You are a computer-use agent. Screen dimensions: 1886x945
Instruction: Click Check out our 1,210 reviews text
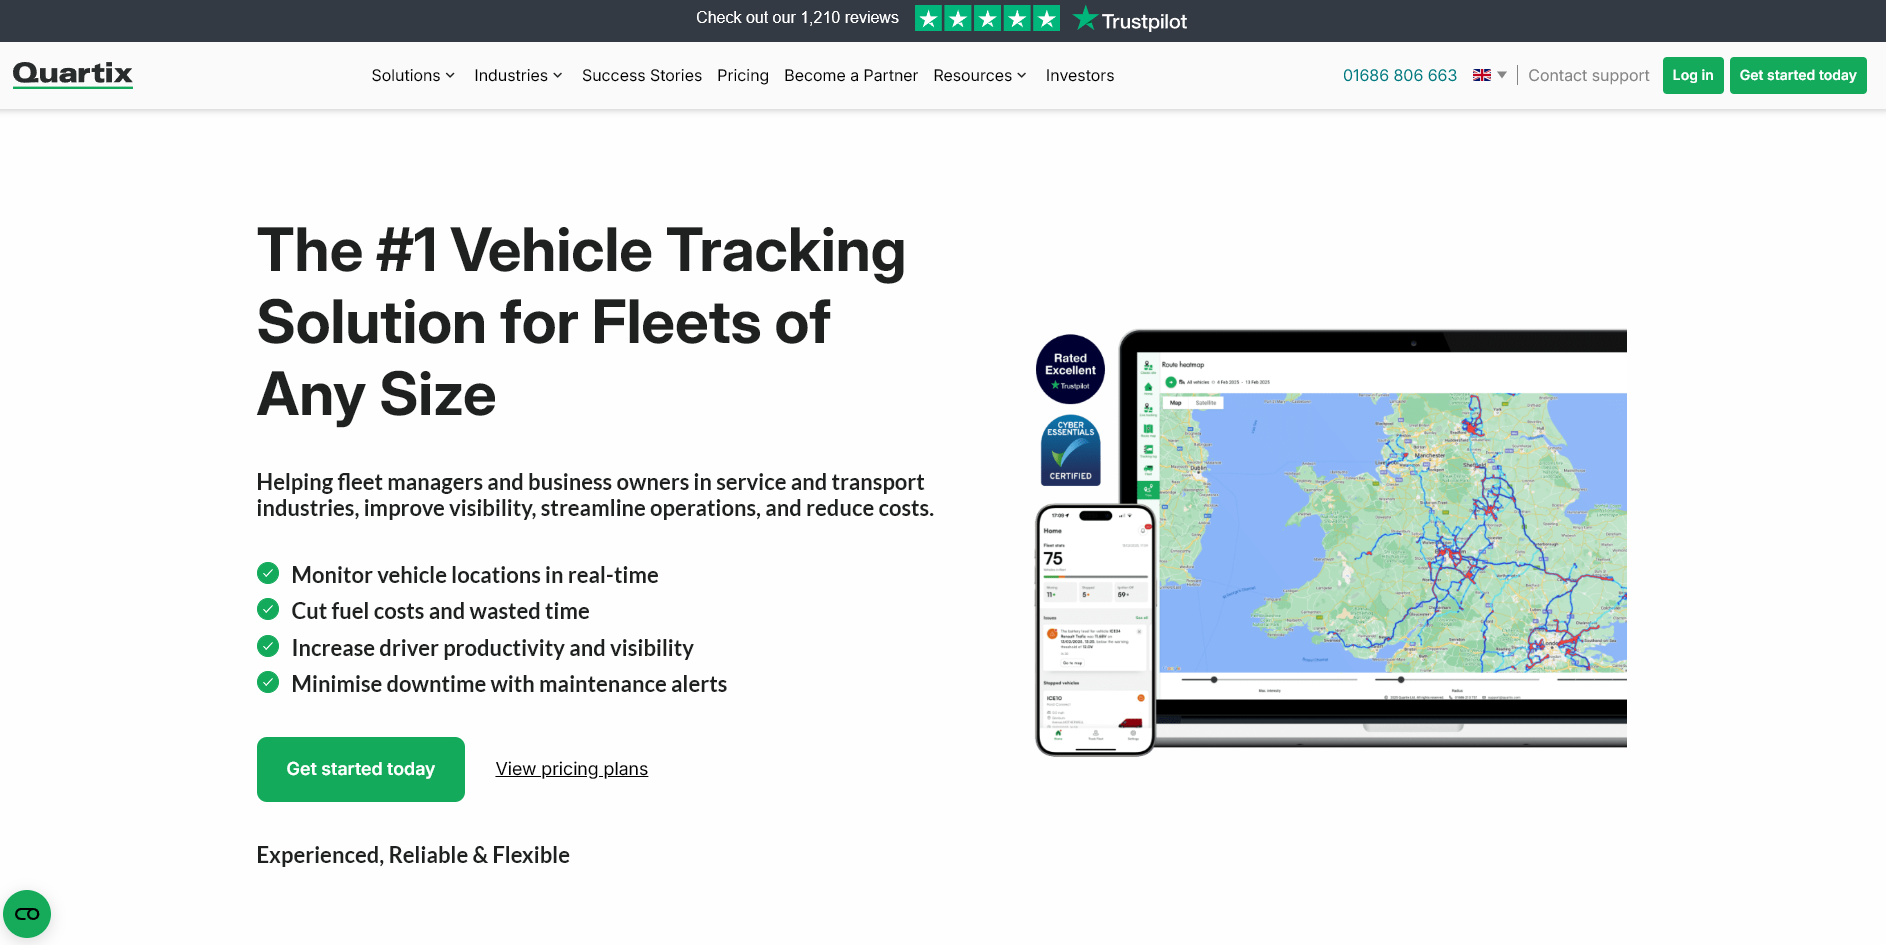click(797, 18)
